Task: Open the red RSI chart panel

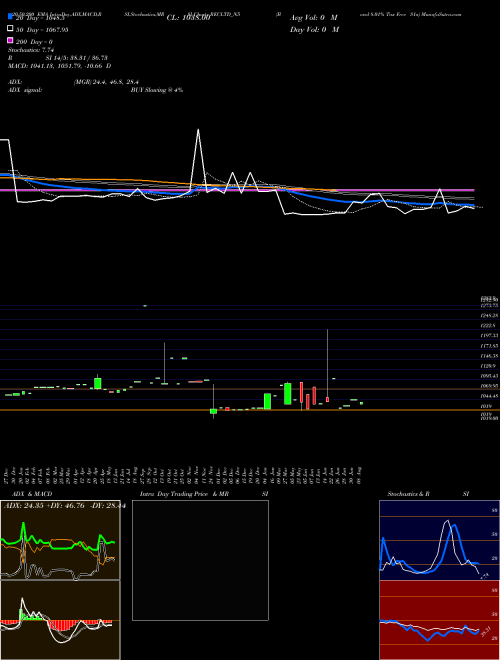Action: [x=439, y=620]
